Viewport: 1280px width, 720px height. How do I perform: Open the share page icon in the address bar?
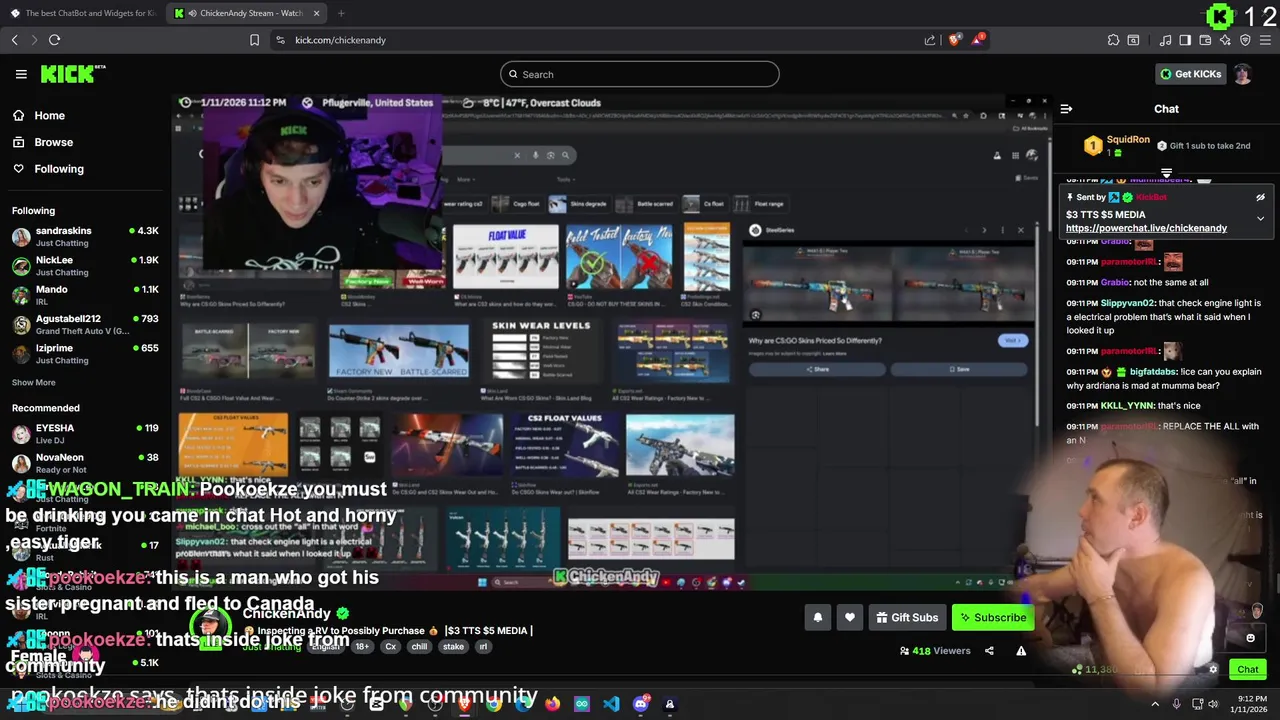(x=930, y=40)
